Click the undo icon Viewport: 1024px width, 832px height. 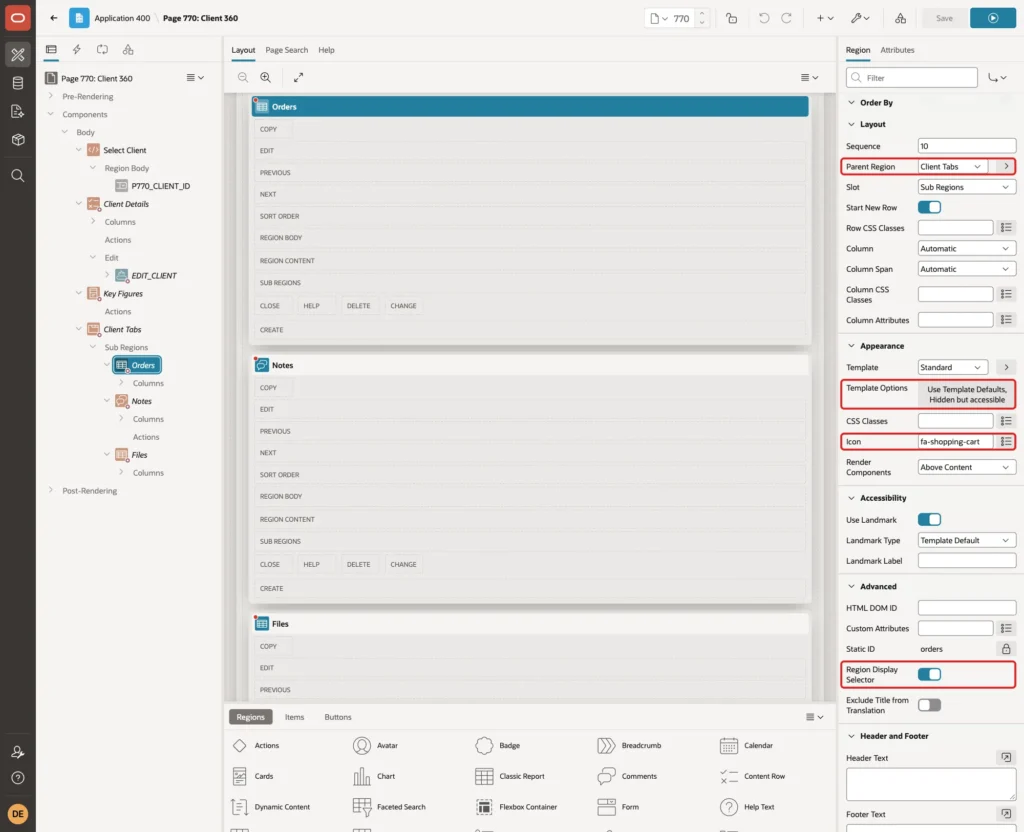[763, 18]
